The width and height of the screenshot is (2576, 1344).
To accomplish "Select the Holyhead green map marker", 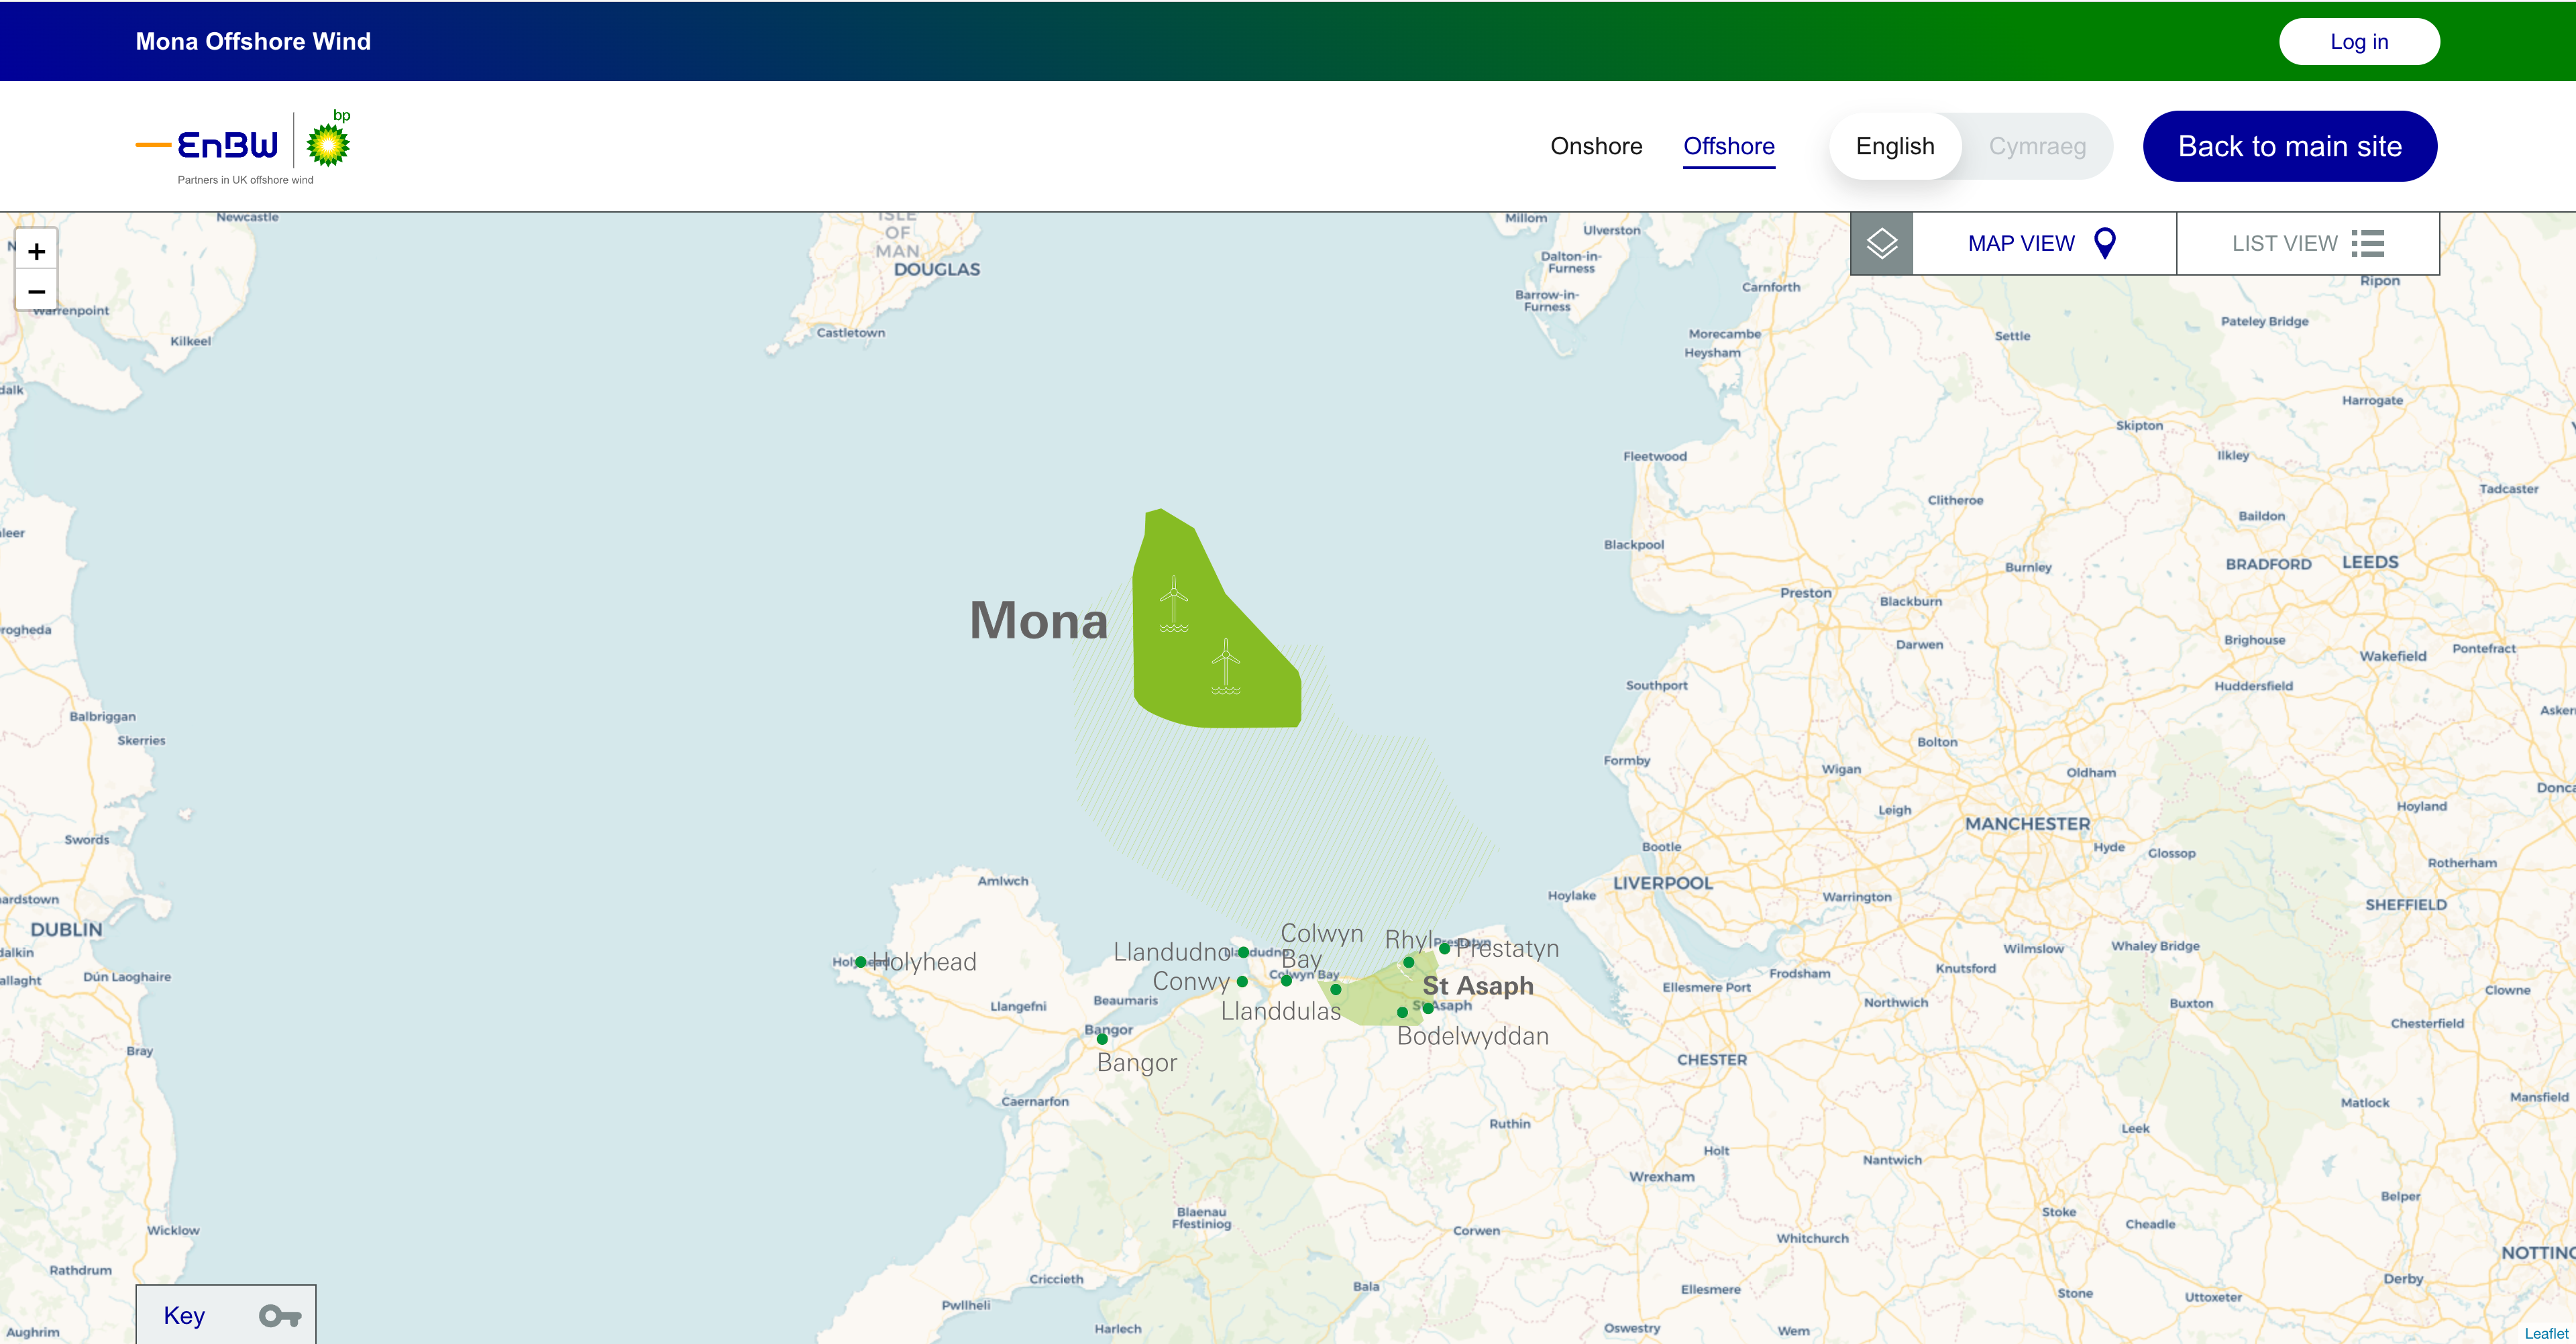I will [x=860, y=962].
